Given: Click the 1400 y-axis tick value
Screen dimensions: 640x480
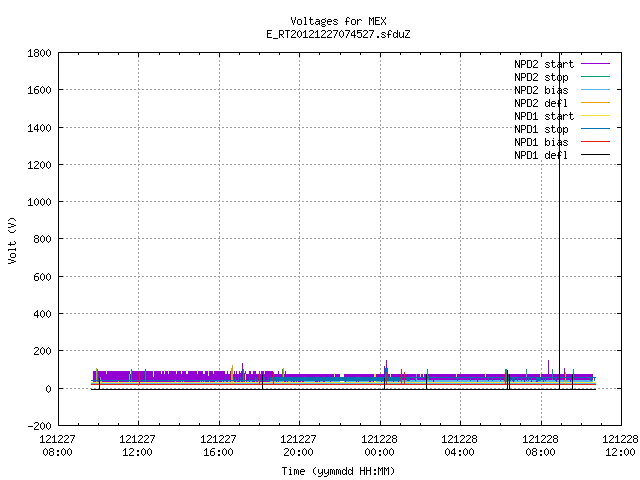Looking at the screenshot, I should pos(39,128).
